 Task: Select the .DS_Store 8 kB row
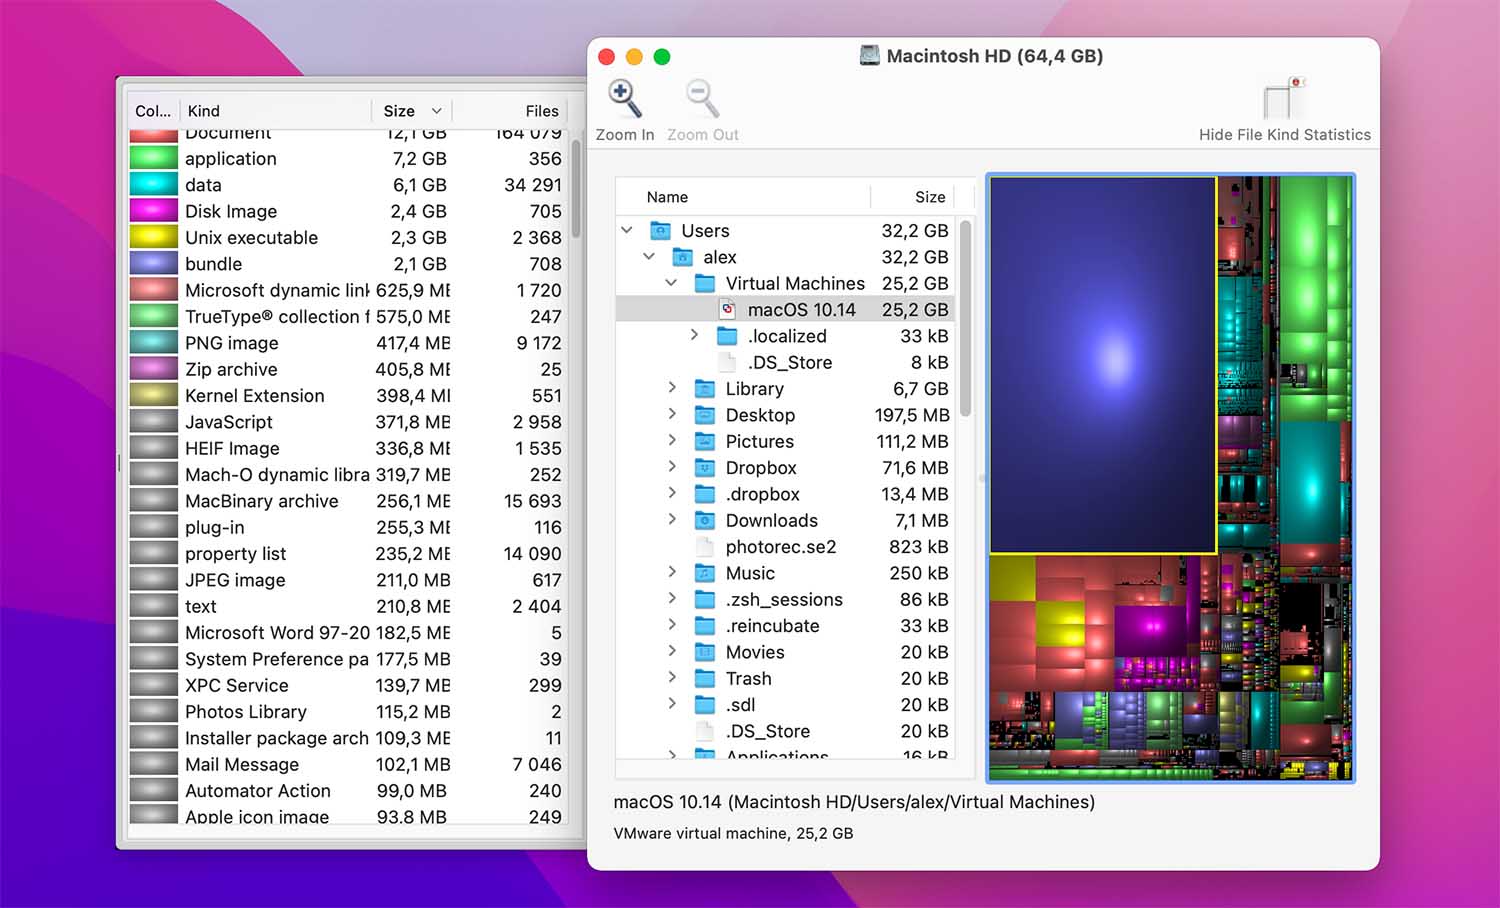point(785,363)
